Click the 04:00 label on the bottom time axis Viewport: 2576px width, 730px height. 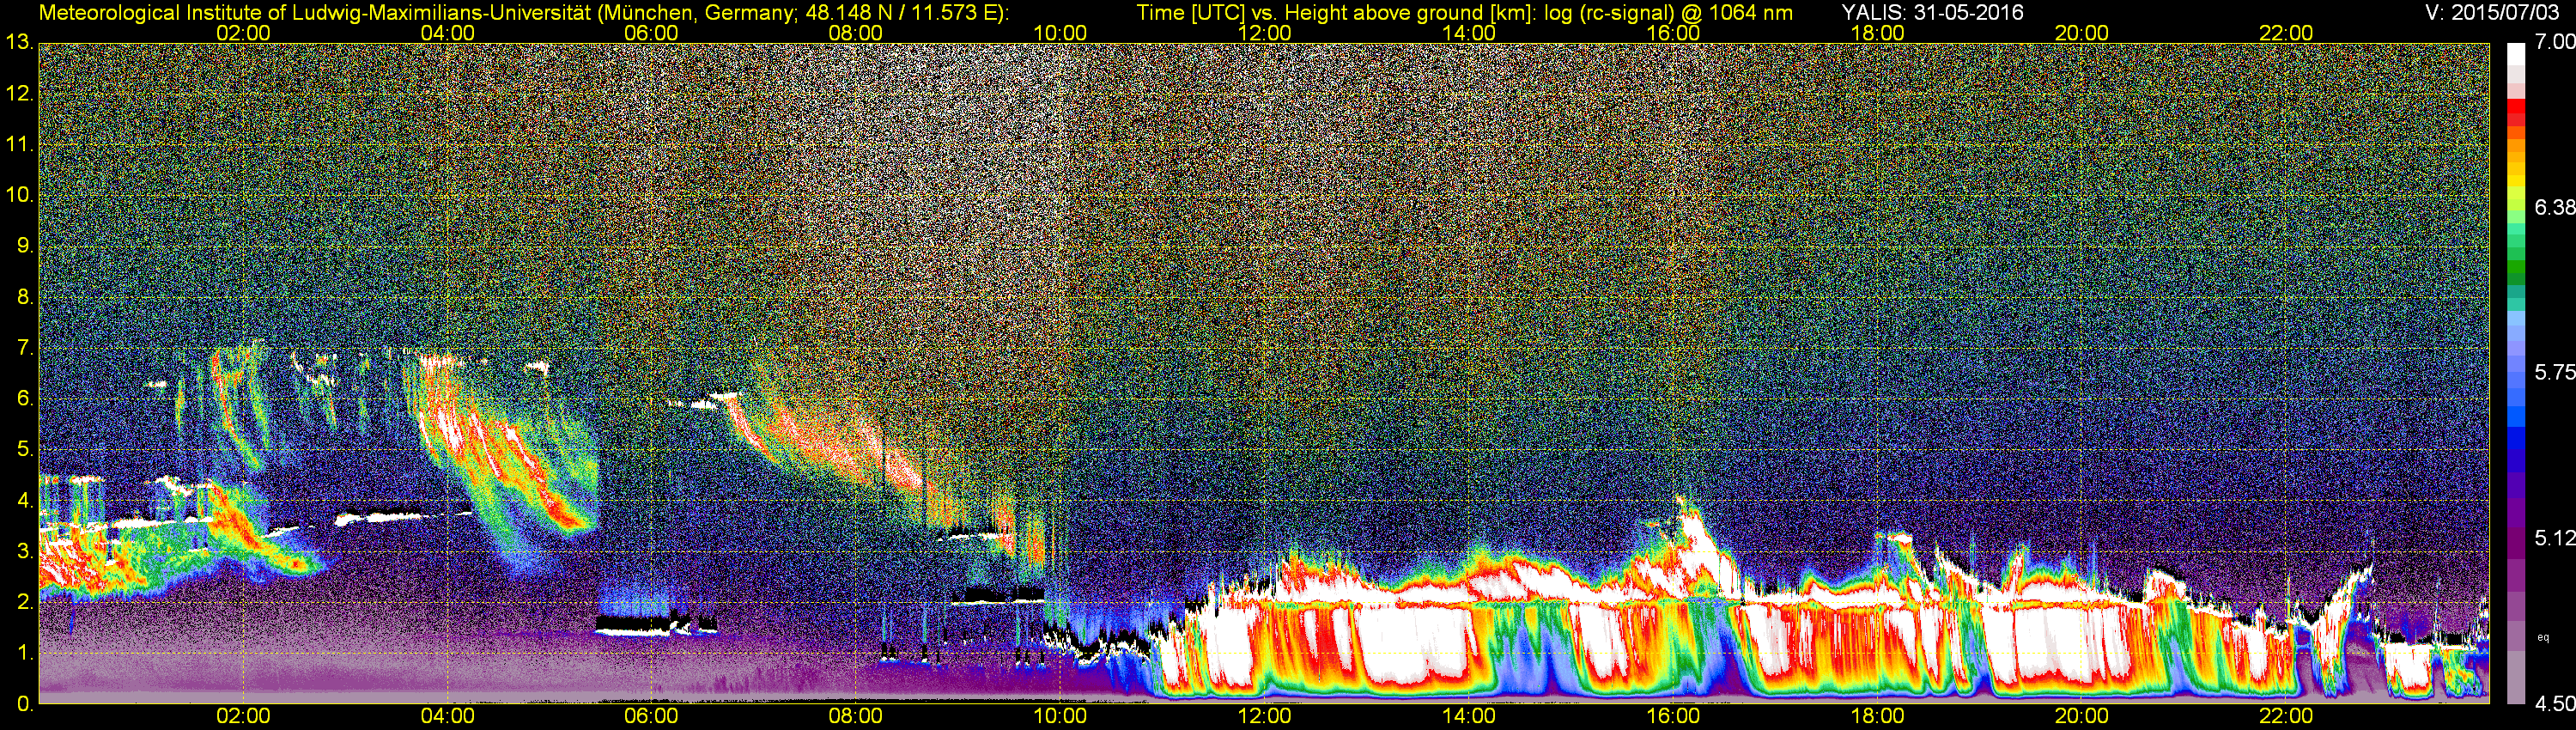click(447, 716)
